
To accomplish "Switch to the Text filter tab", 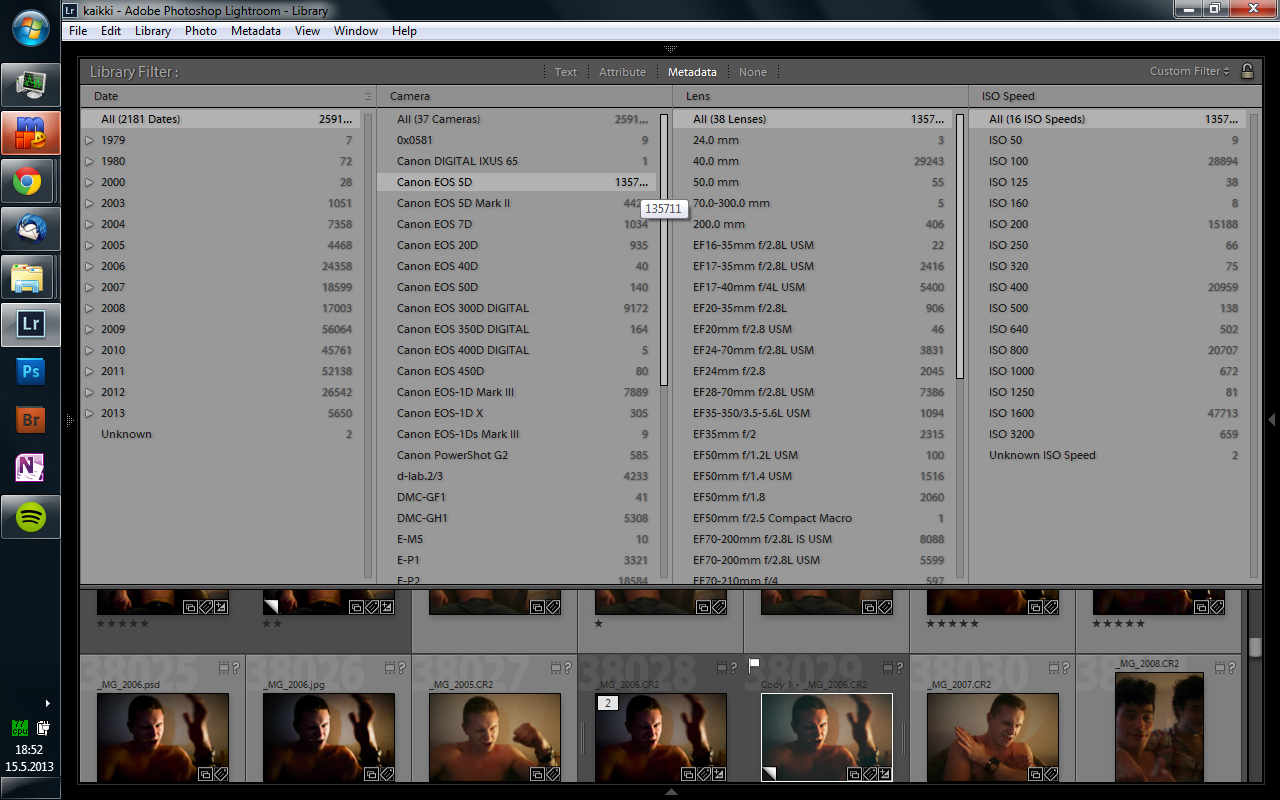I will 566,72.
